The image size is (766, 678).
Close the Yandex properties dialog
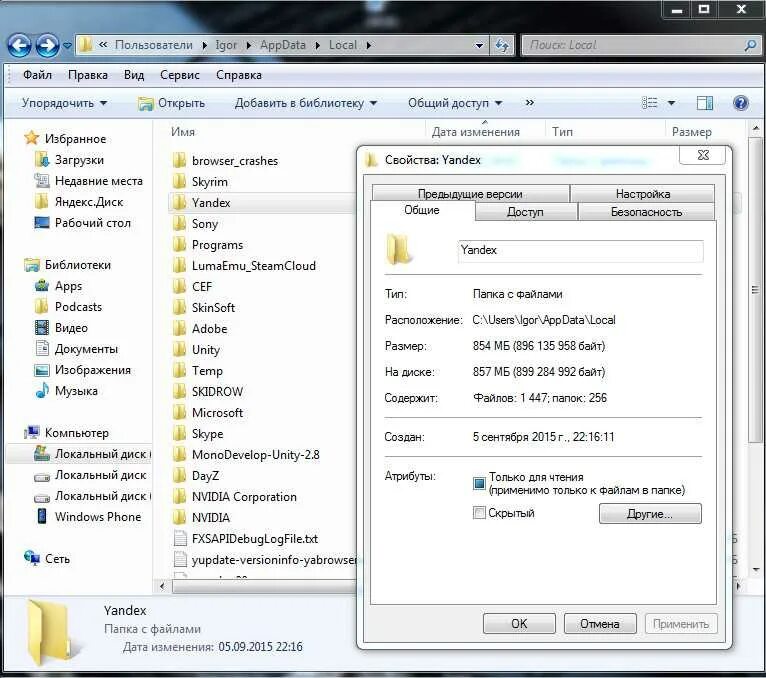(x=703, y=155)
